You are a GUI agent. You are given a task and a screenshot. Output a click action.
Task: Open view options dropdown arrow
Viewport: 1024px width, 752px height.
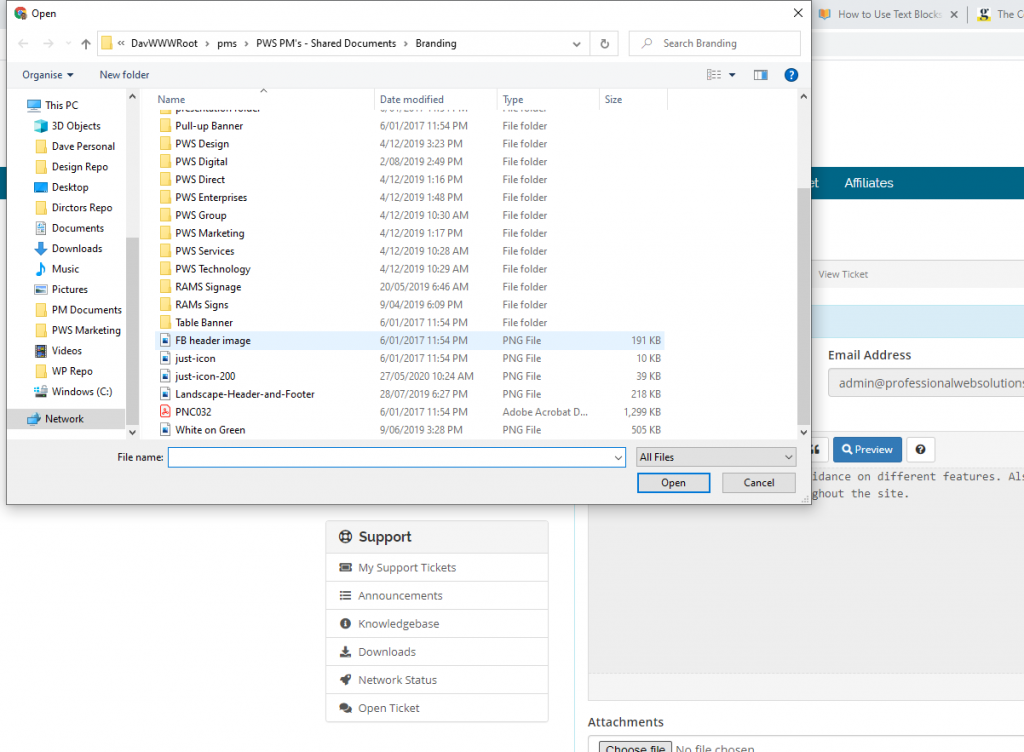click(x=732, y=75)
